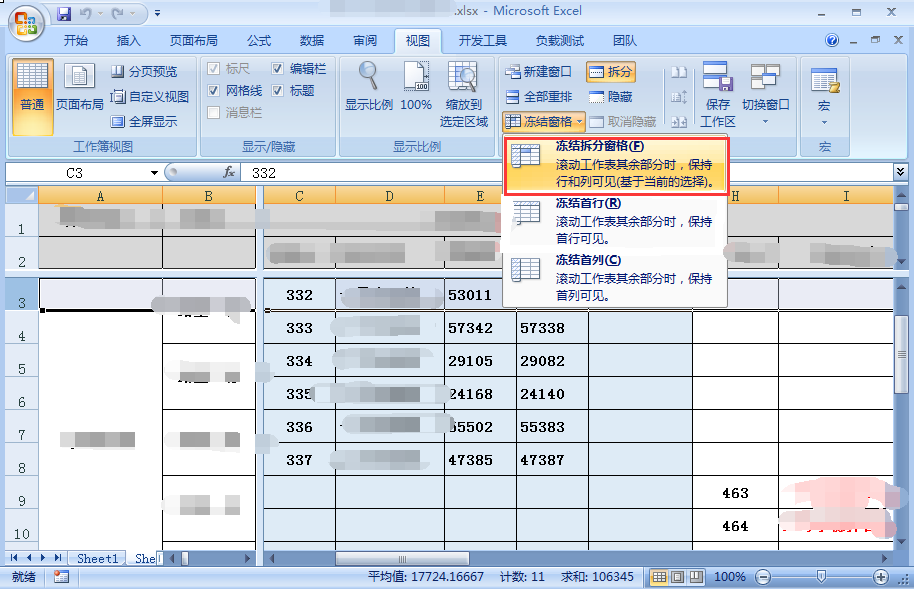Click Select All corner of worksheet

coord(22,195)
